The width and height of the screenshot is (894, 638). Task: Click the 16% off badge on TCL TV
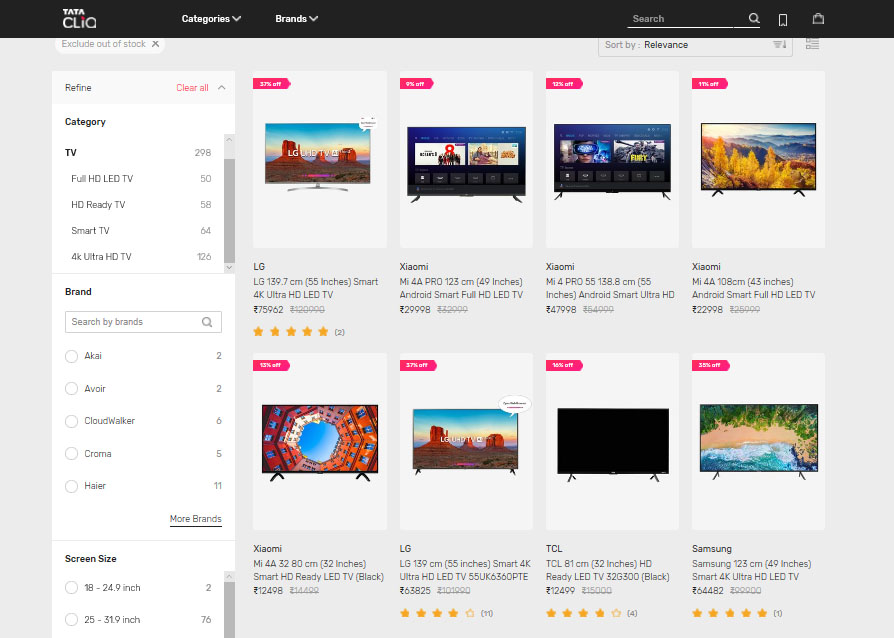[564, 365]
